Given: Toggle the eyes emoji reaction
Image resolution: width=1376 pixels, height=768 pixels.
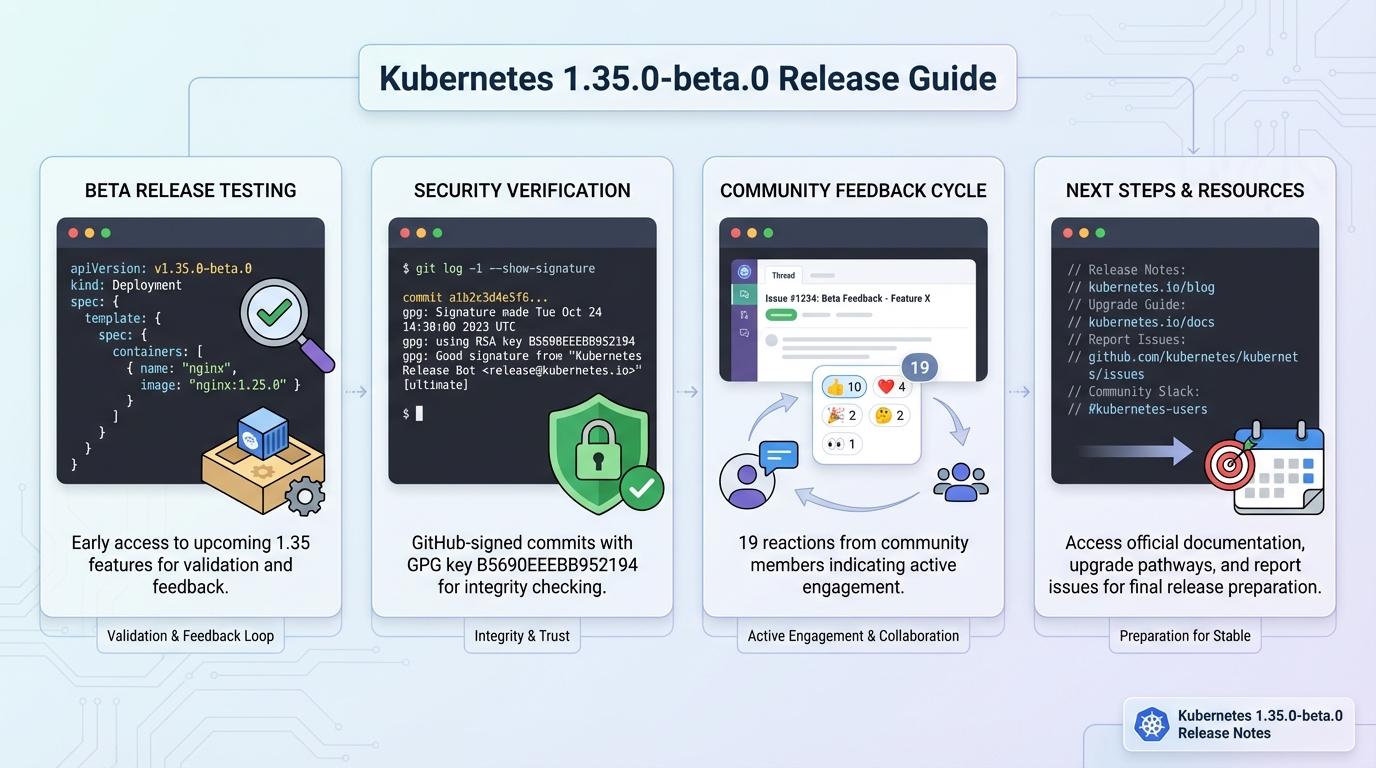Looking at the screenshot, I should point(841,443).
